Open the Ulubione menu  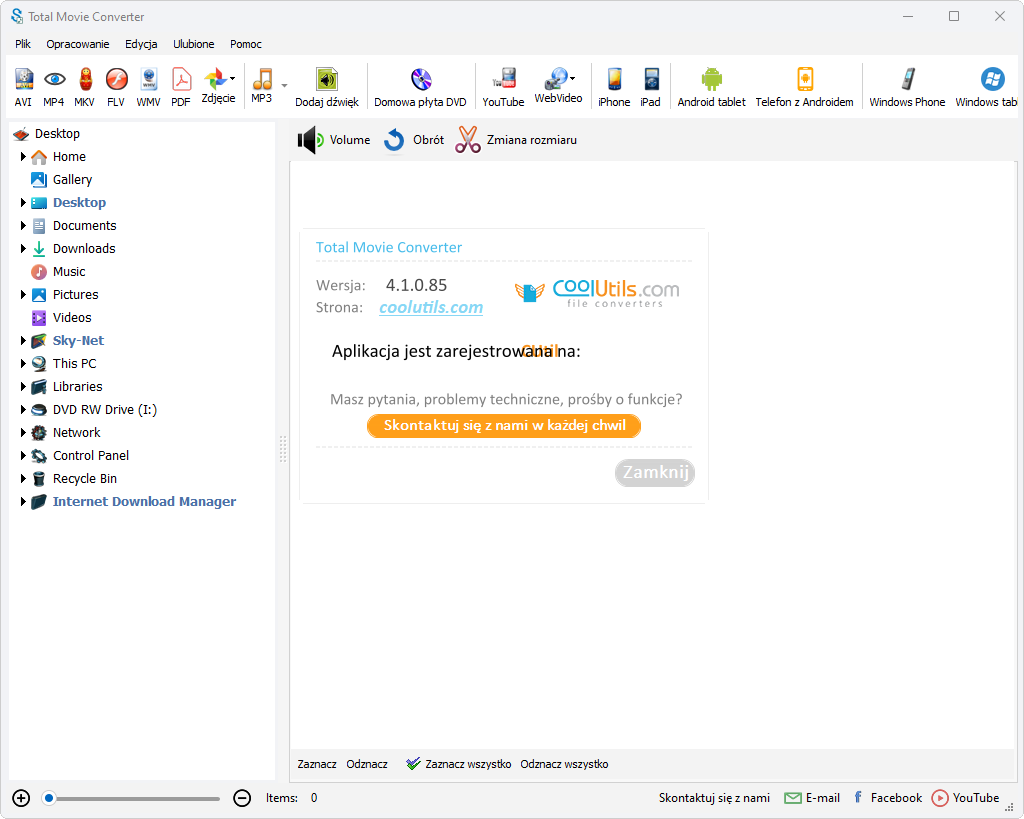coord(193,44)
